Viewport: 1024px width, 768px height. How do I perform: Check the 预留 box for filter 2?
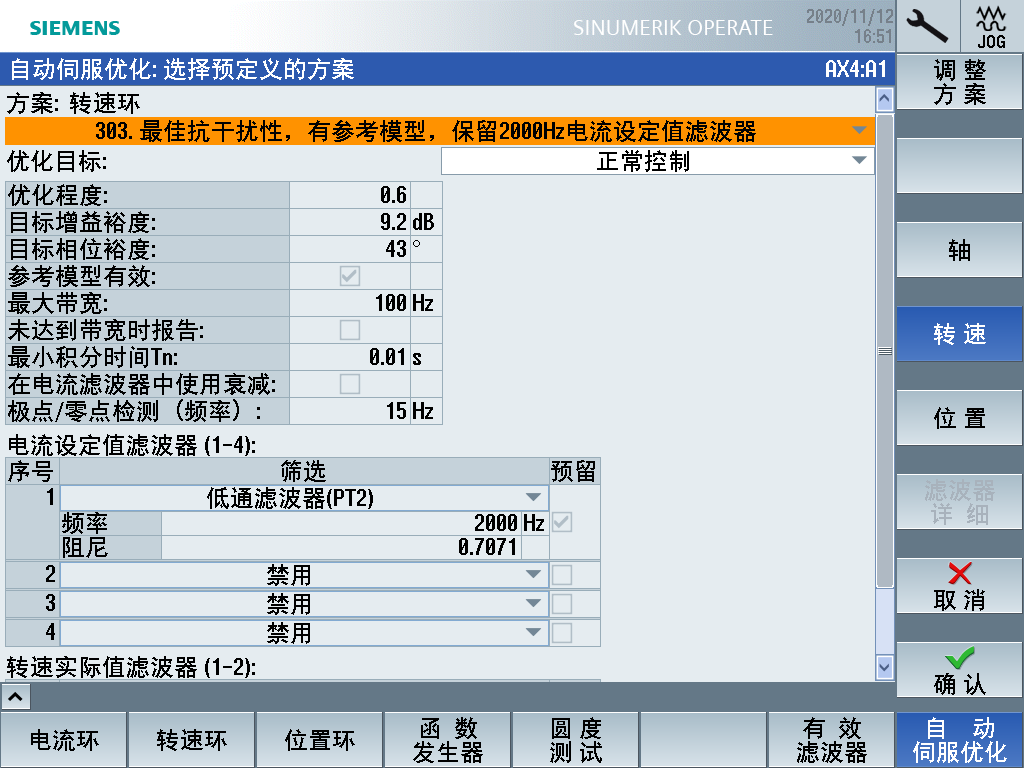(563, 575)
